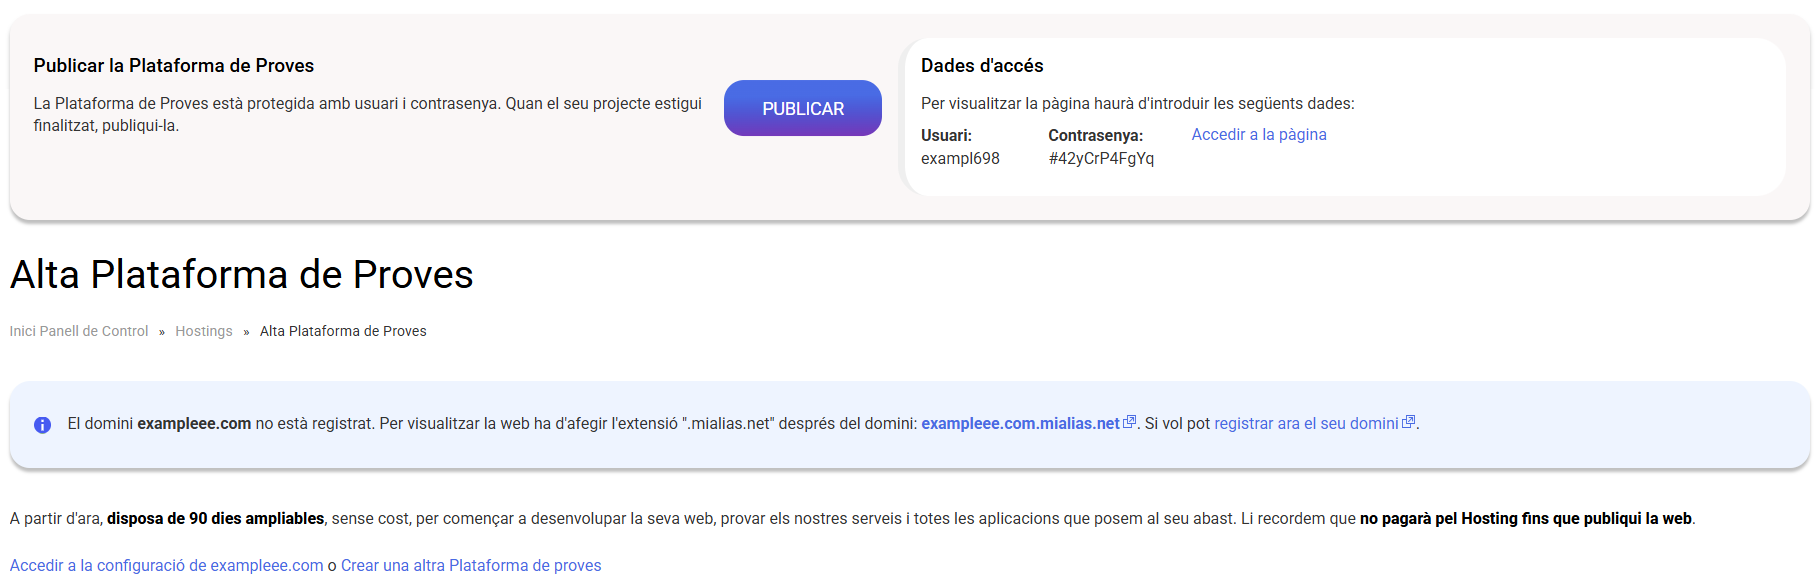This screenshot has width=1818, height=587.
Task: Open 'Accedir a la configuració de exampleee.com'
Action: (166, 566)
